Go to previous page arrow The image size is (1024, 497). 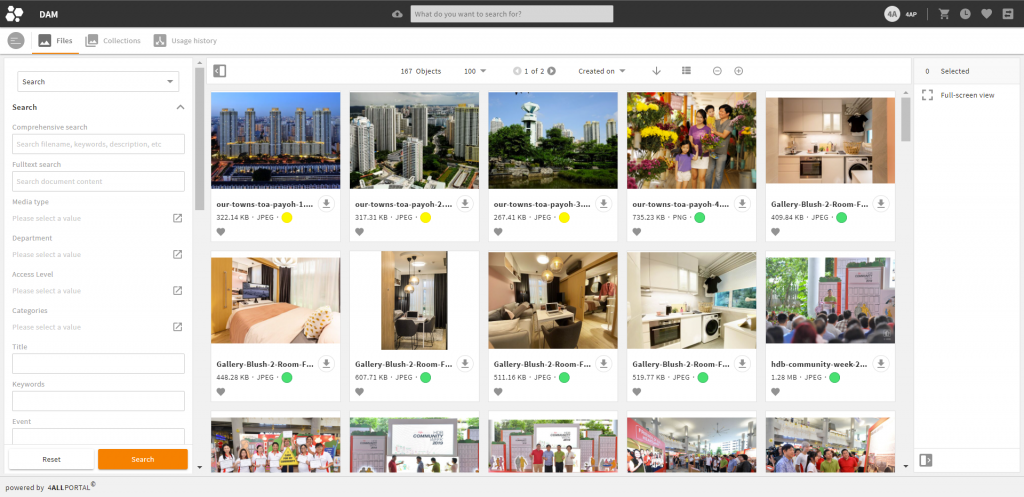pyautogui.click(x=517, y=71)
